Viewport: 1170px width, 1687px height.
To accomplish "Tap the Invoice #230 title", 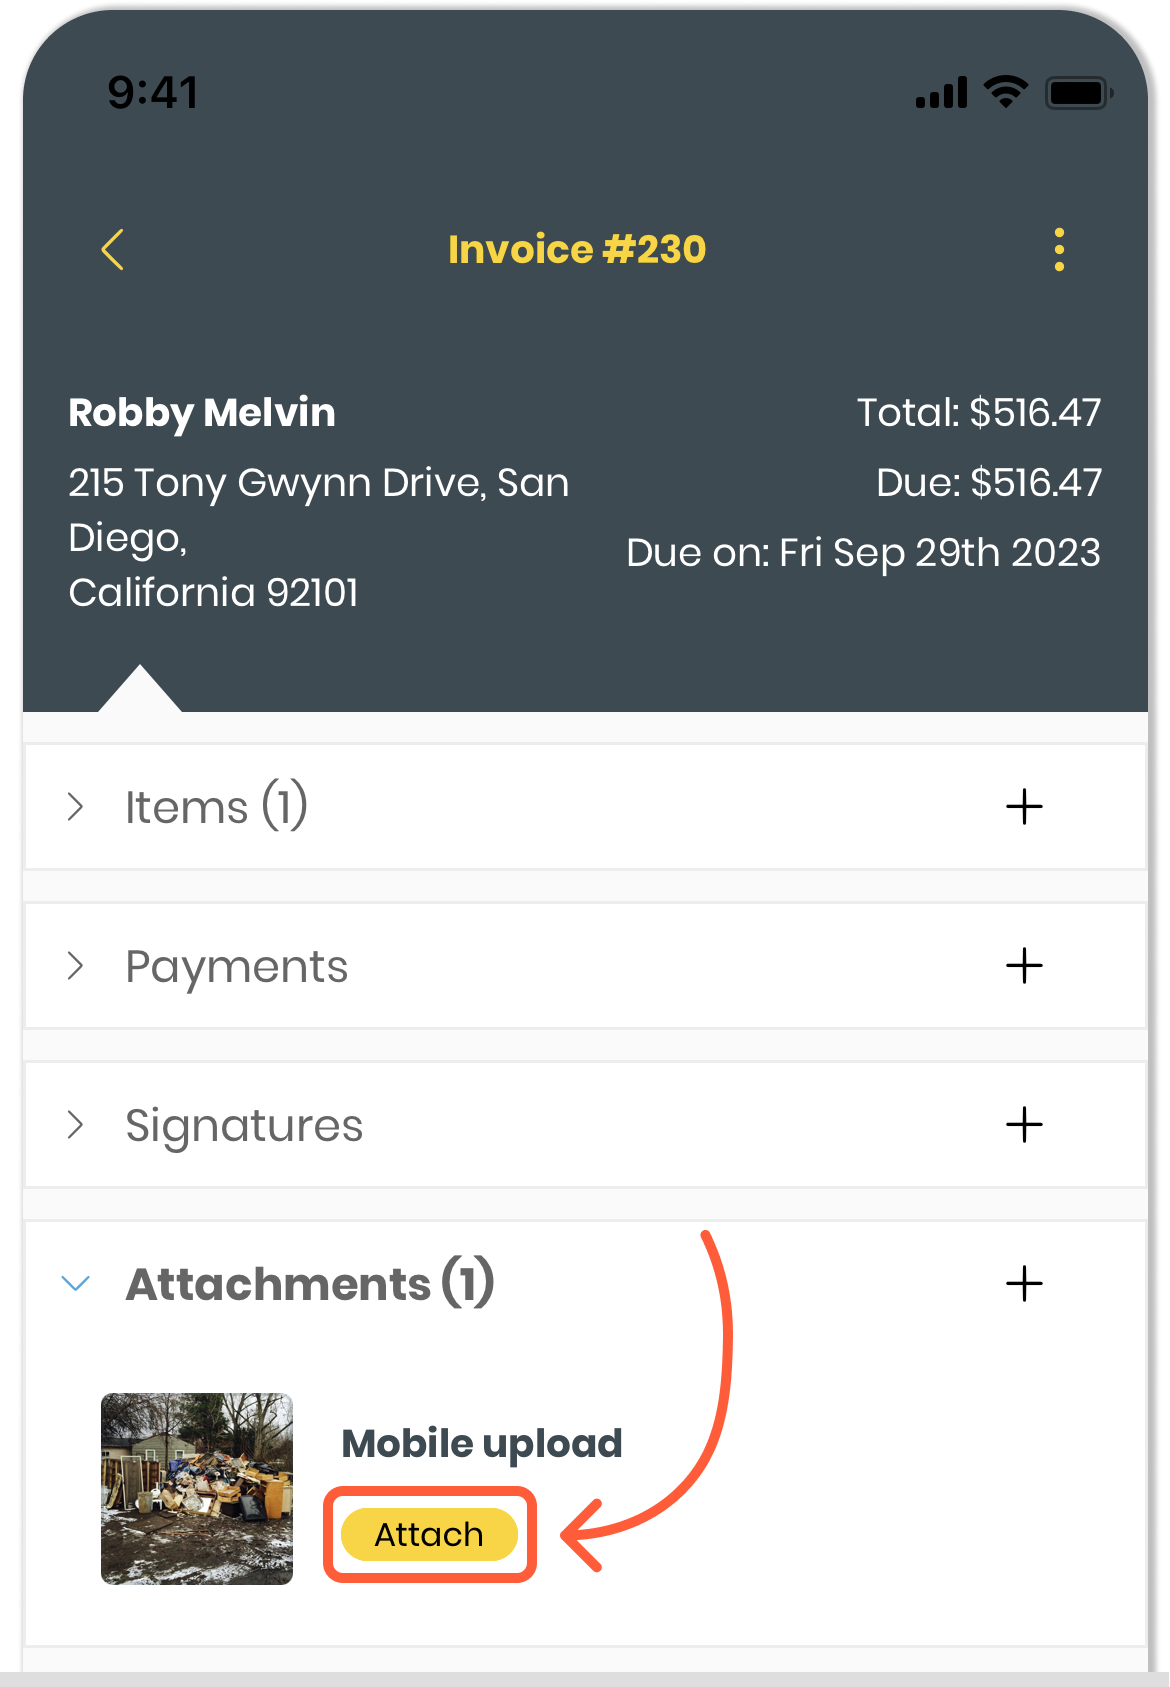I will (x=577, y=250).
